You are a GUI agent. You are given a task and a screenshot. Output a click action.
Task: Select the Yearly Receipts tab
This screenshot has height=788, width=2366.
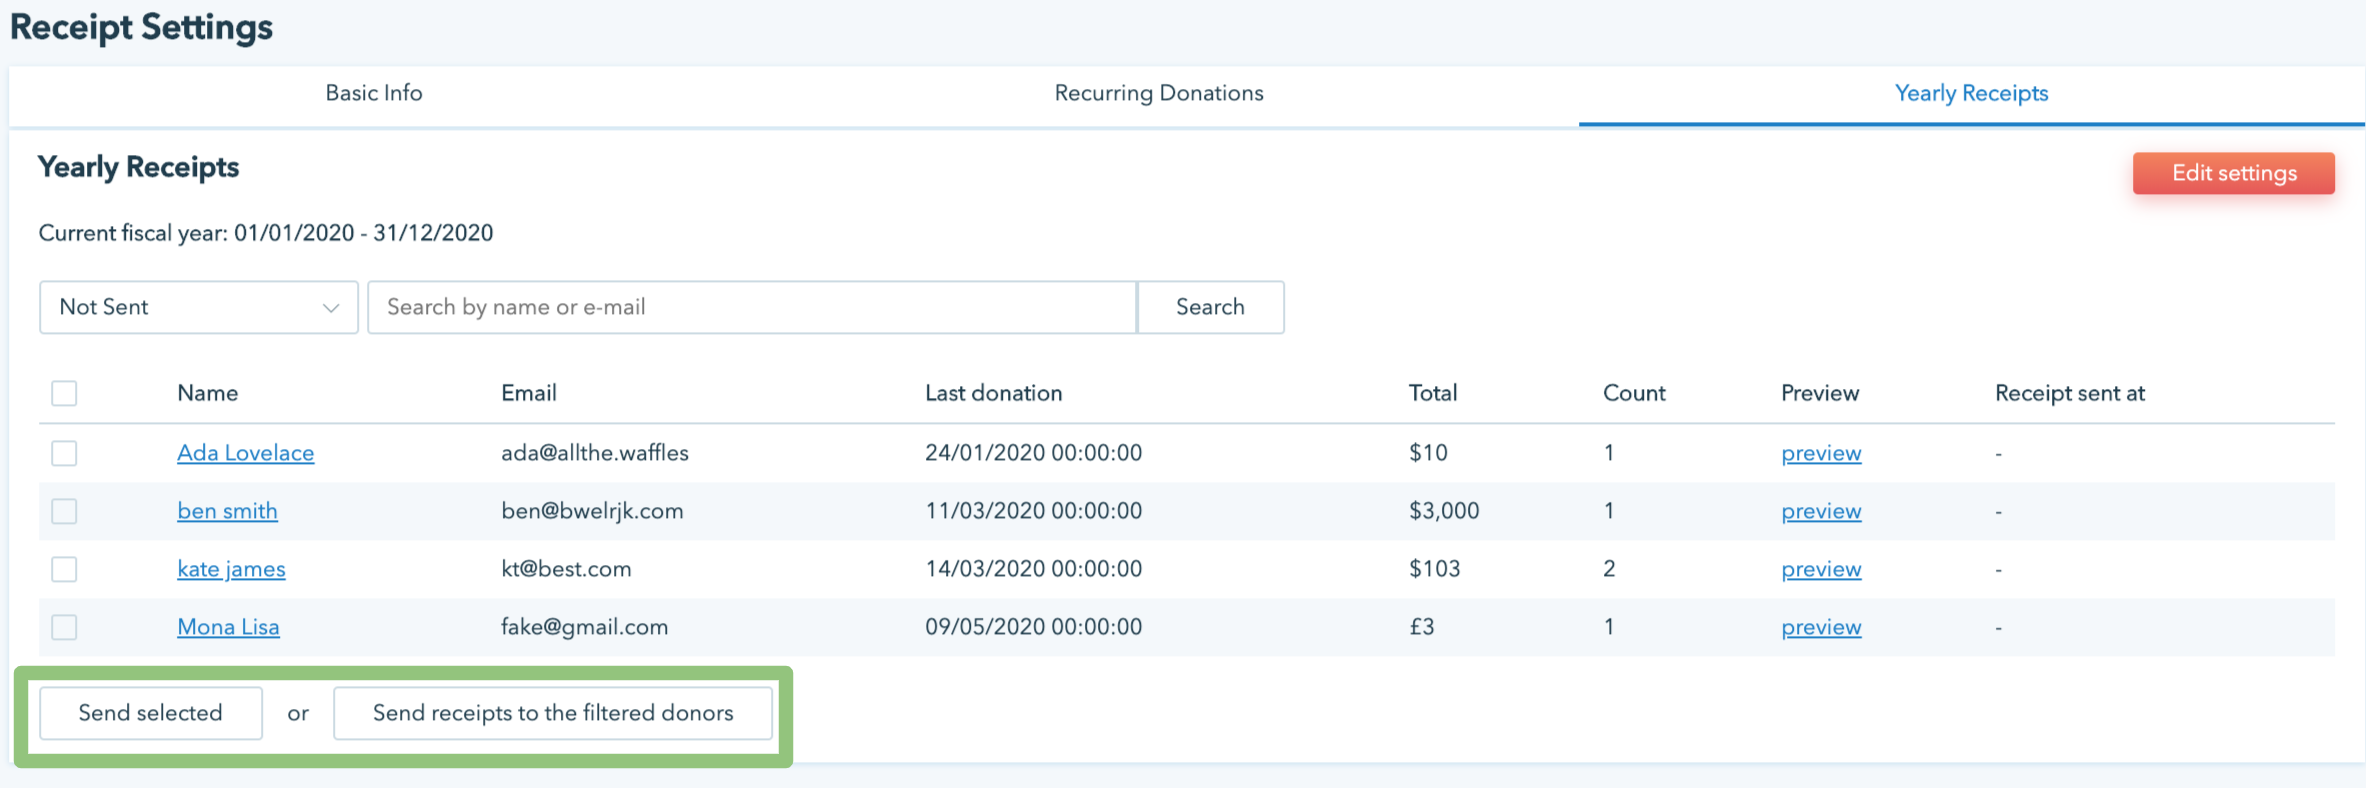[x=1970, y=93]
